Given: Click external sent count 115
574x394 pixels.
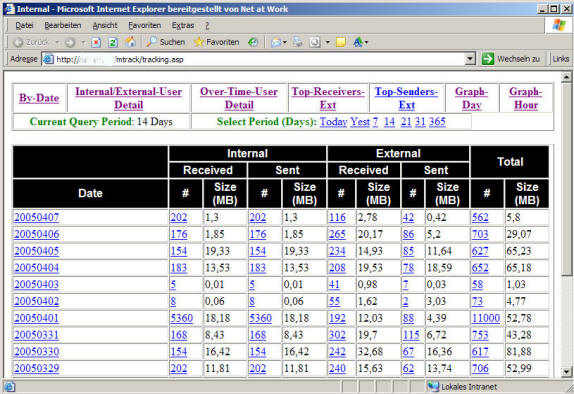Looking at the screenshot, I should coord(411,335).
